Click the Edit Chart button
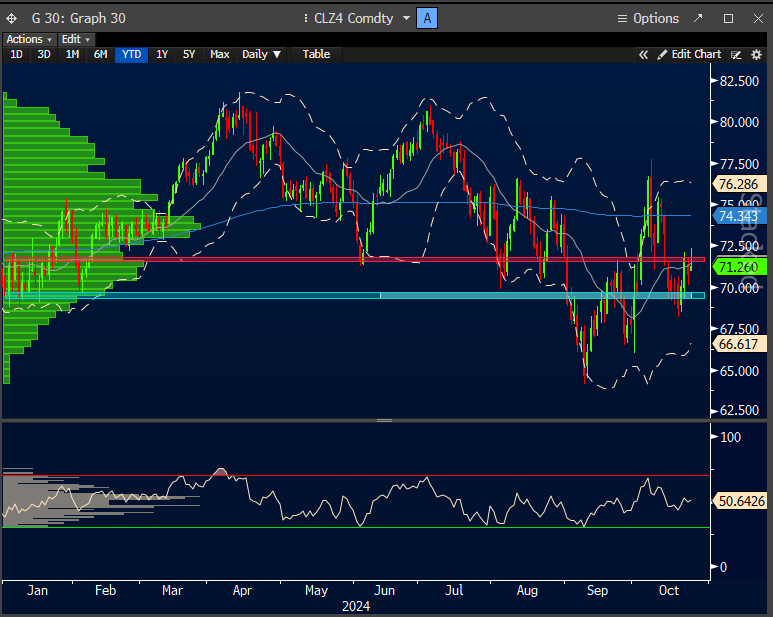This screenshot has width=773, height=617. tap(689, 54)
